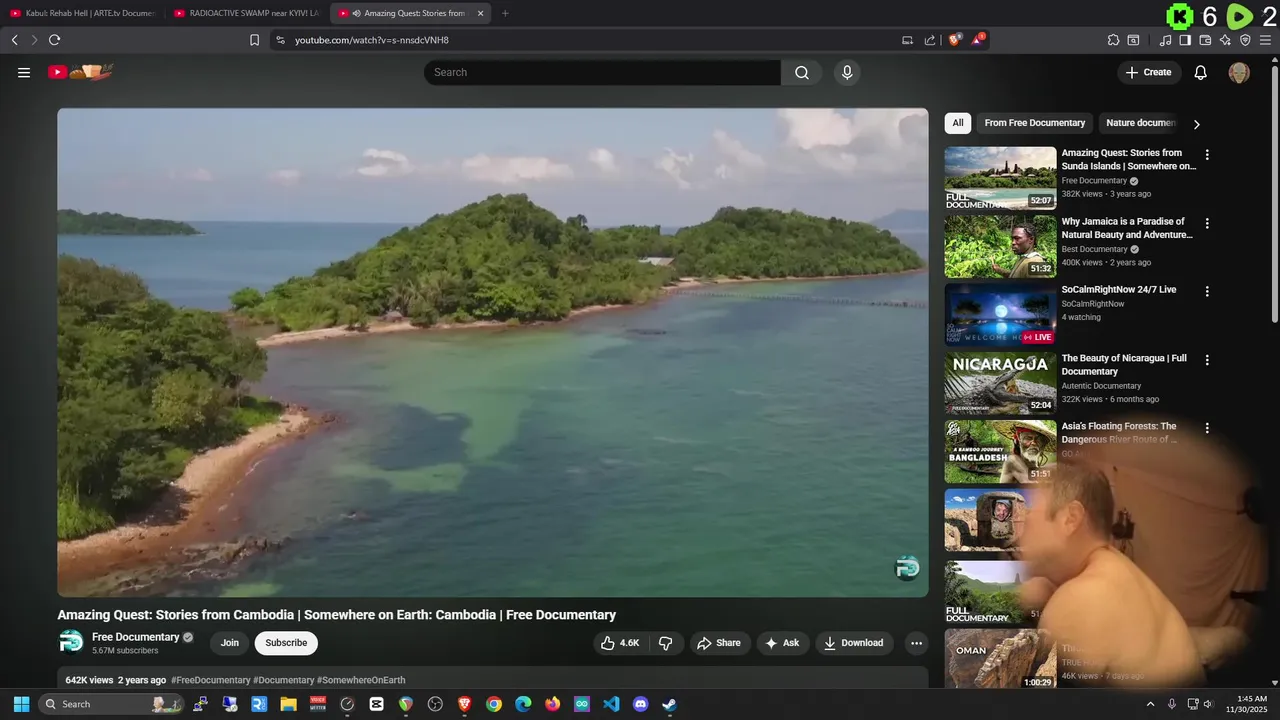1280x720 pixels.
Task: Click the browser share page icon
Action: pos(930,40)
